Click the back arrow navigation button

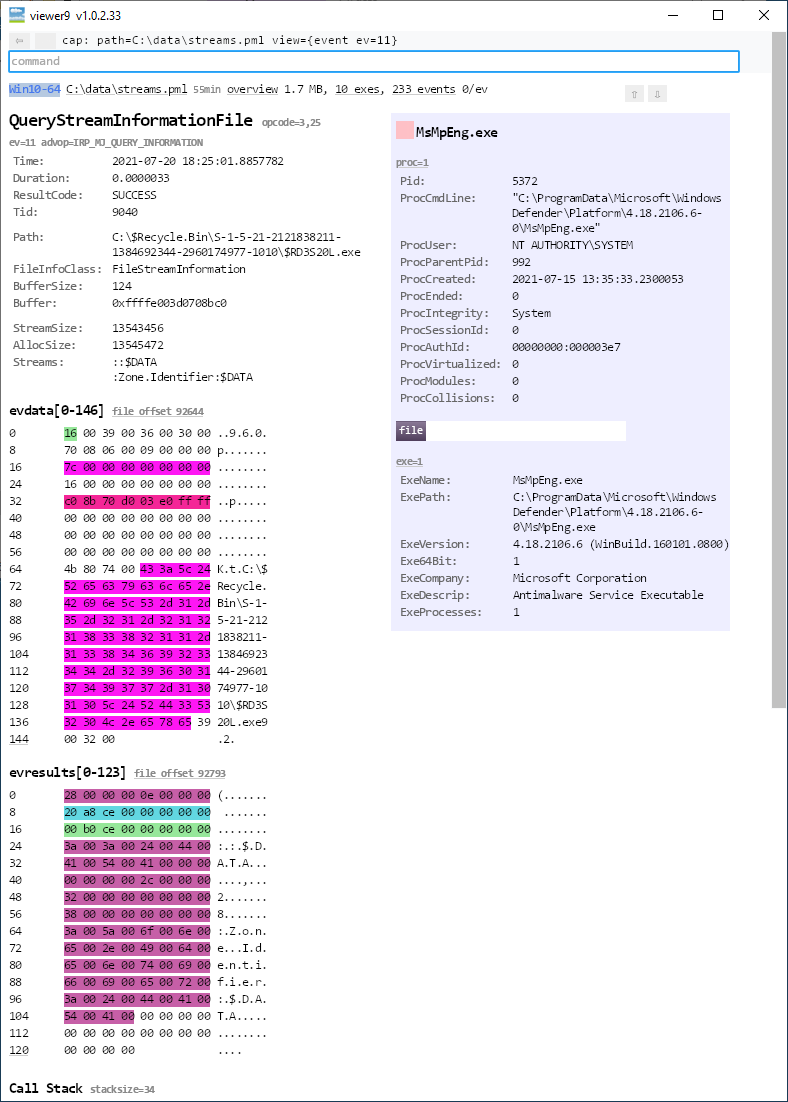tap(20, 40)
